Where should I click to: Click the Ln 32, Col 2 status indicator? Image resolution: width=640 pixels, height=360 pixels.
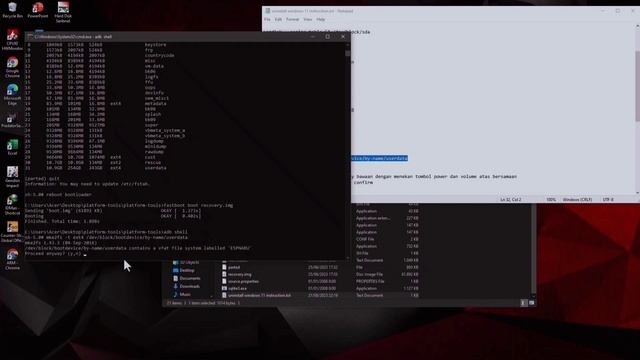coord(511,200)
